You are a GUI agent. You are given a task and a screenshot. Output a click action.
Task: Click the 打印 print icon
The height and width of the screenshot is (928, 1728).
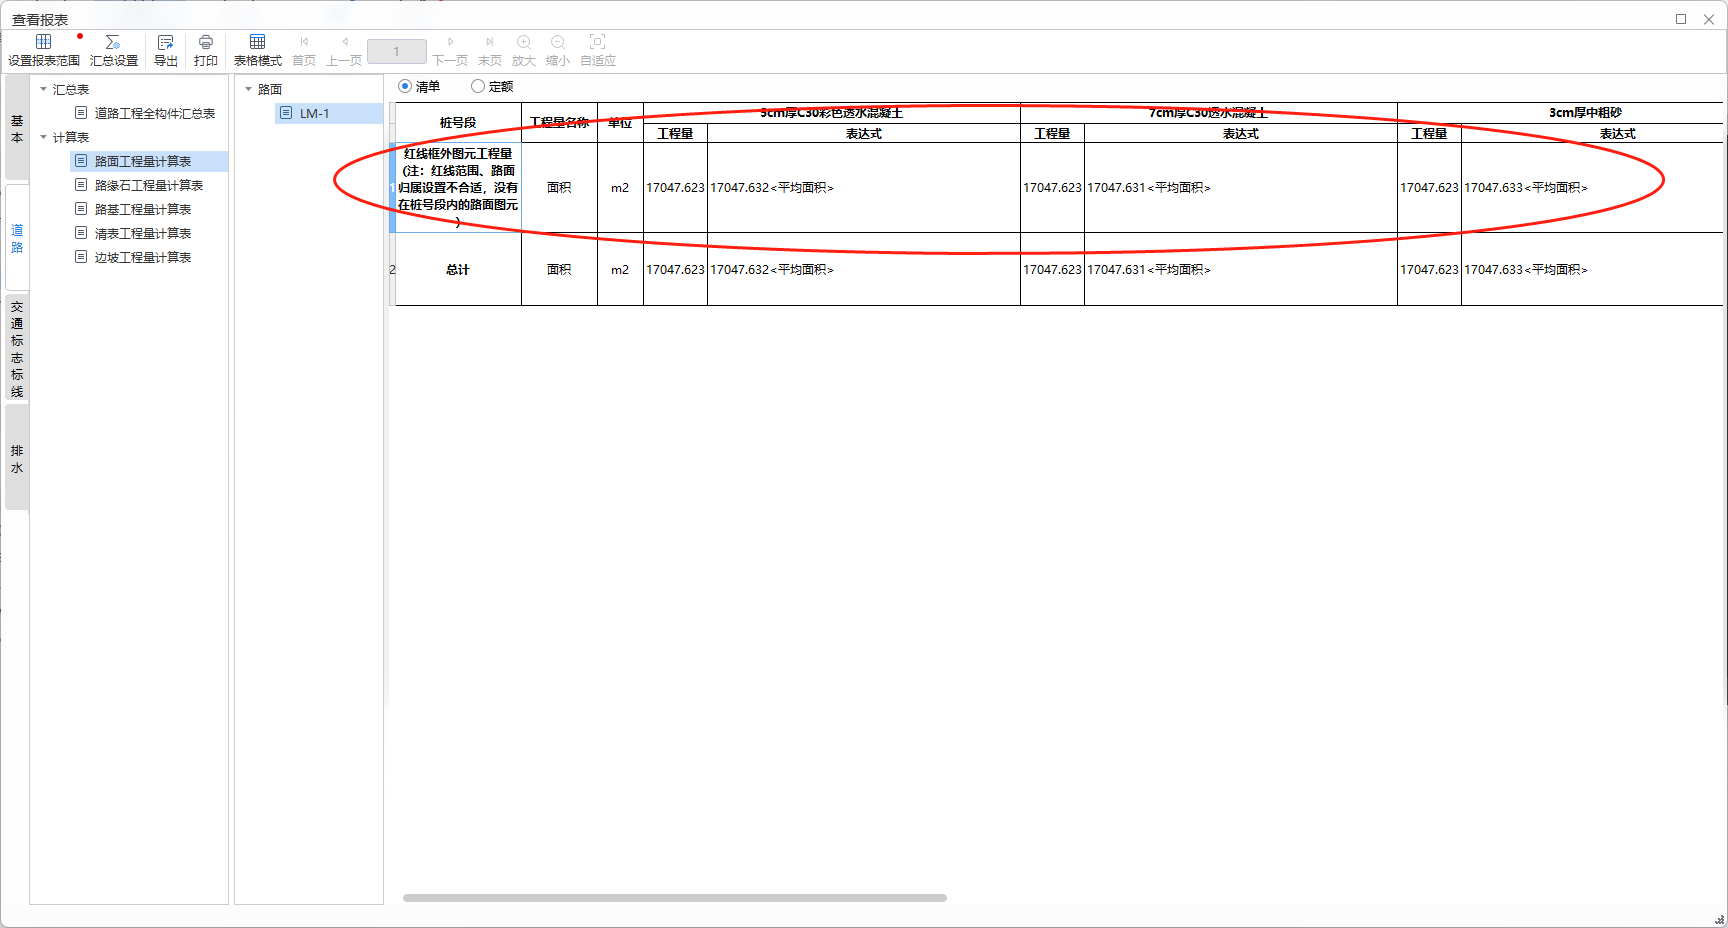pos(206,50)
